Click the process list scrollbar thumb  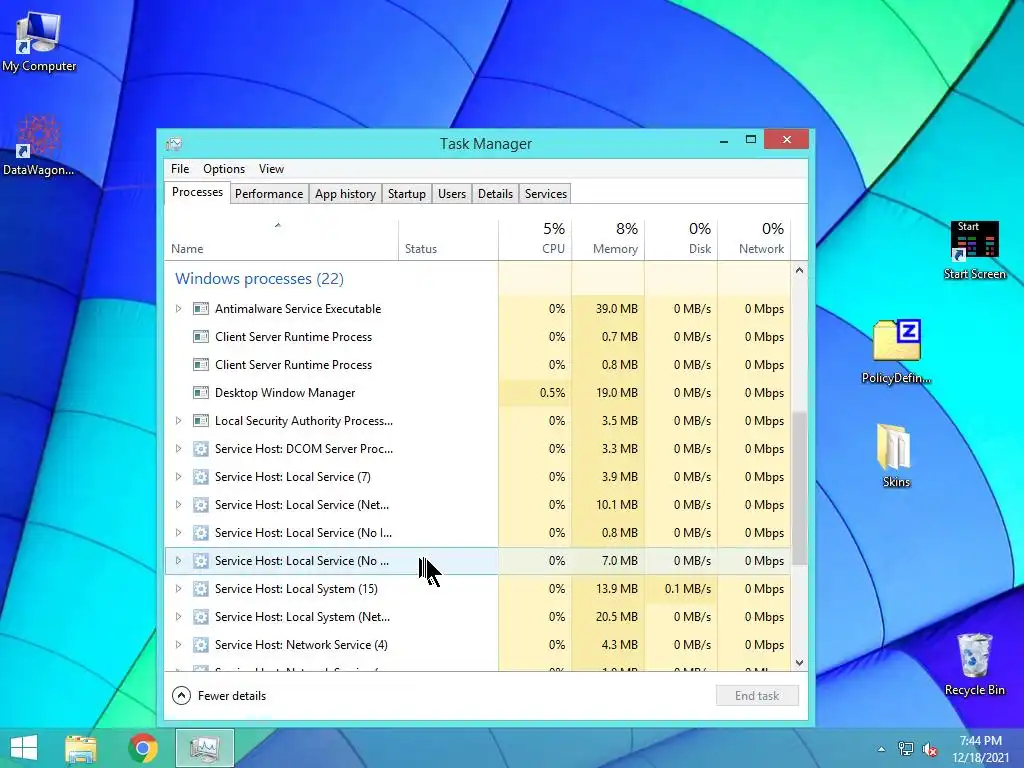tap(799, 488)
